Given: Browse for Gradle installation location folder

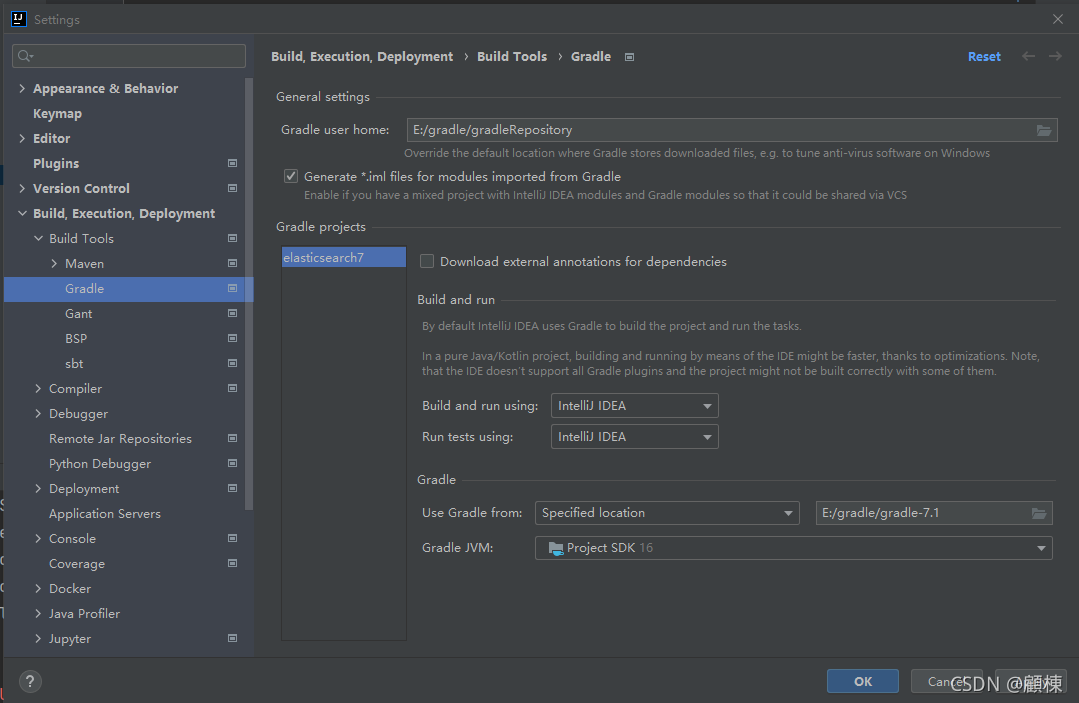Looking at the screenshot, I should [1038, 513].
